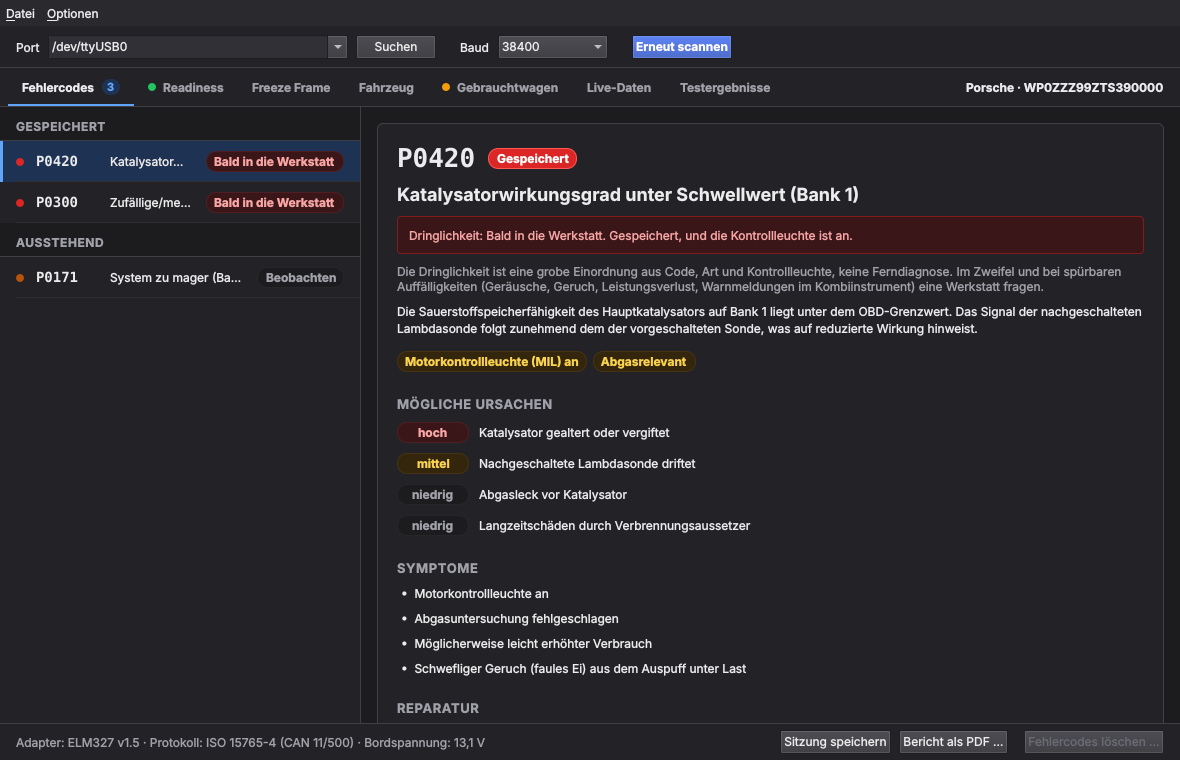This screenshot has width=1180, height=760.
Task: Click 'niedrig' badge beside Abgasleck vor Katalysator
Action: click(433, 494)
